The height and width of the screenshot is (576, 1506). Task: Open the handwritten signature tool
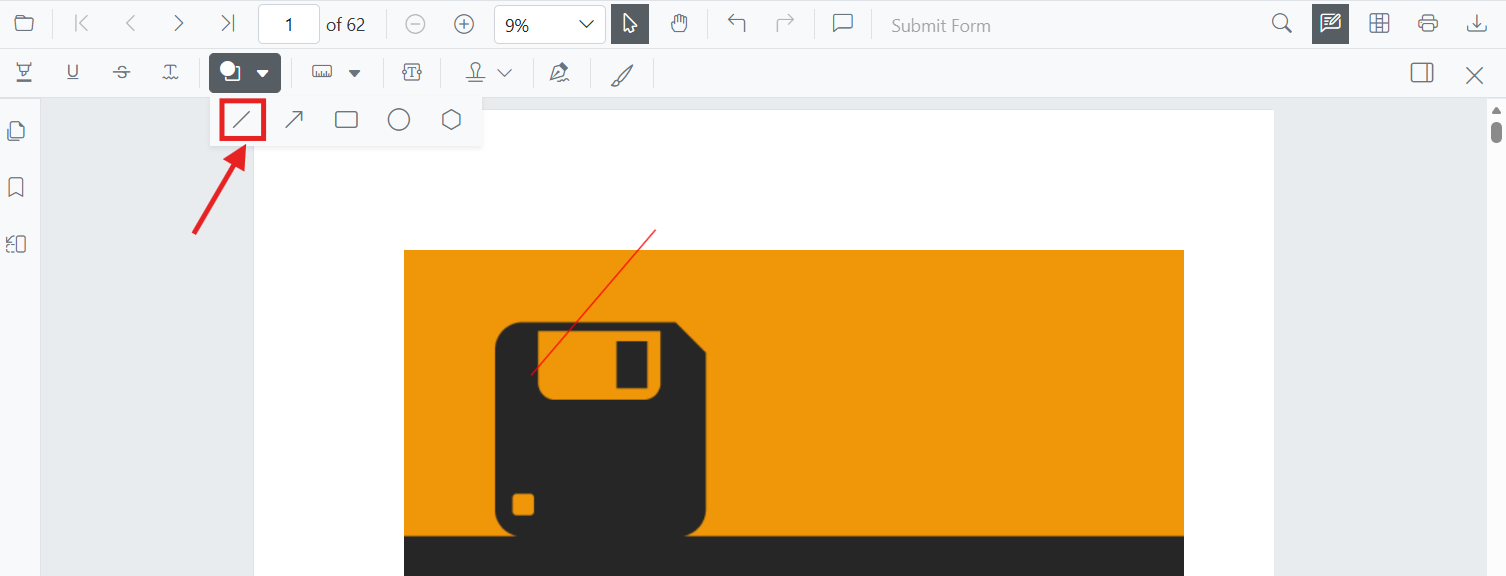[559, 72]
